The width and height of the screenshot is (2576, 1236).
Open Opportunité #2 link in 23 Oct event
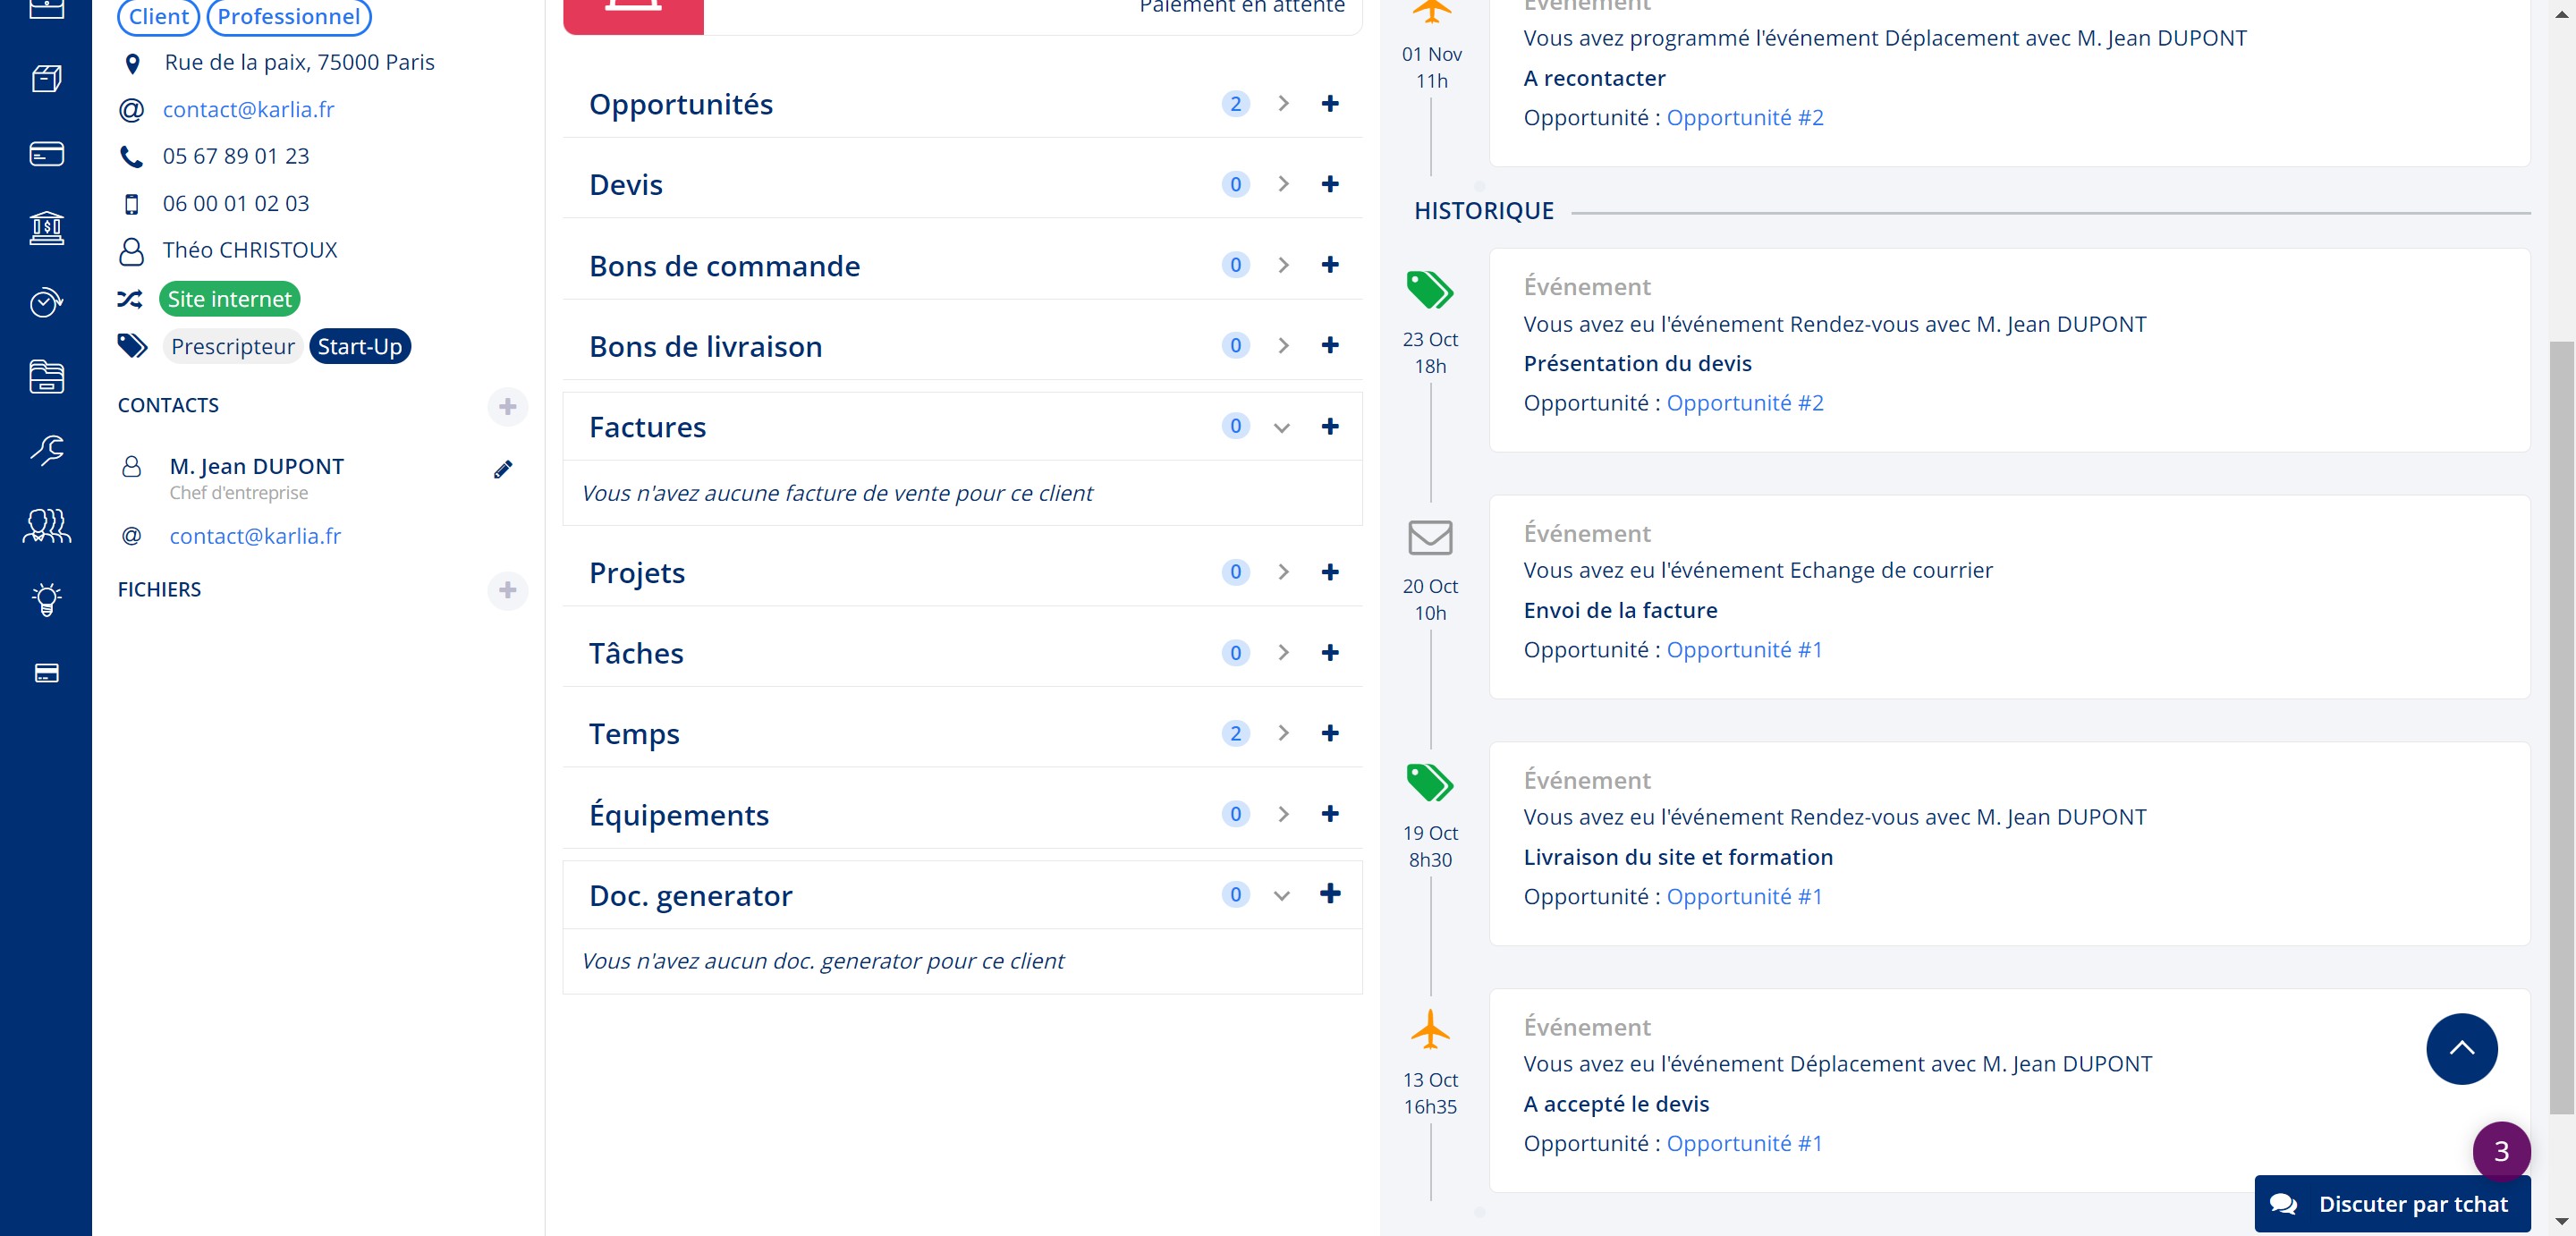[1744, 403]
